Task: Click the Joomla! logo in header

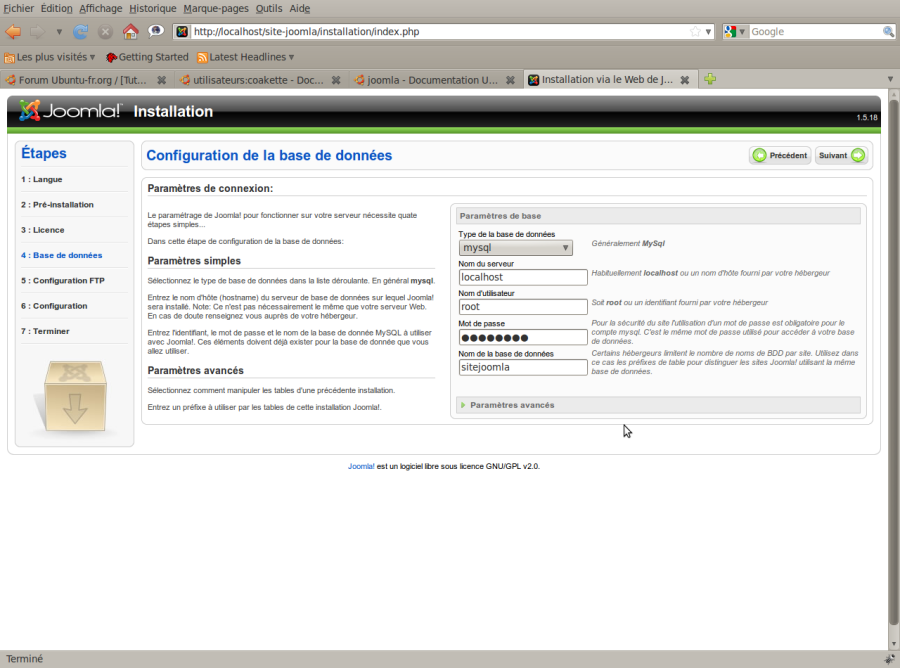Action: coord(70,110)
